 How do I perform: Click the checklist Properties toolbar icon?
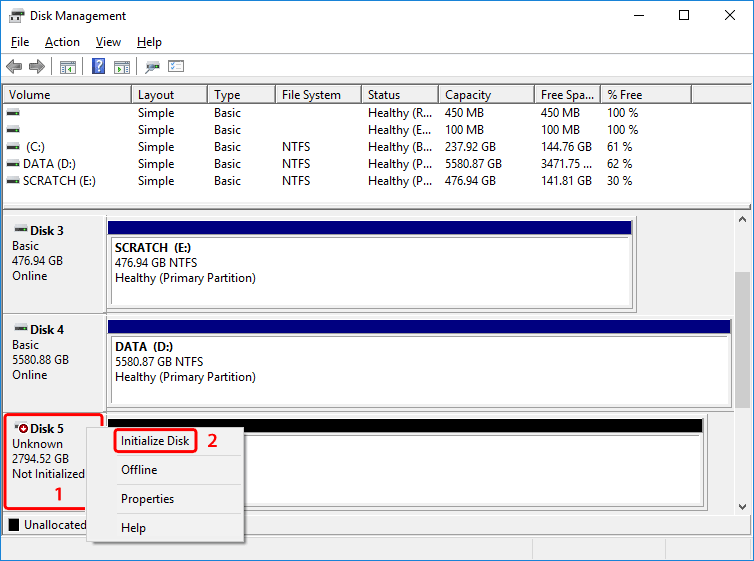point(177,67)
